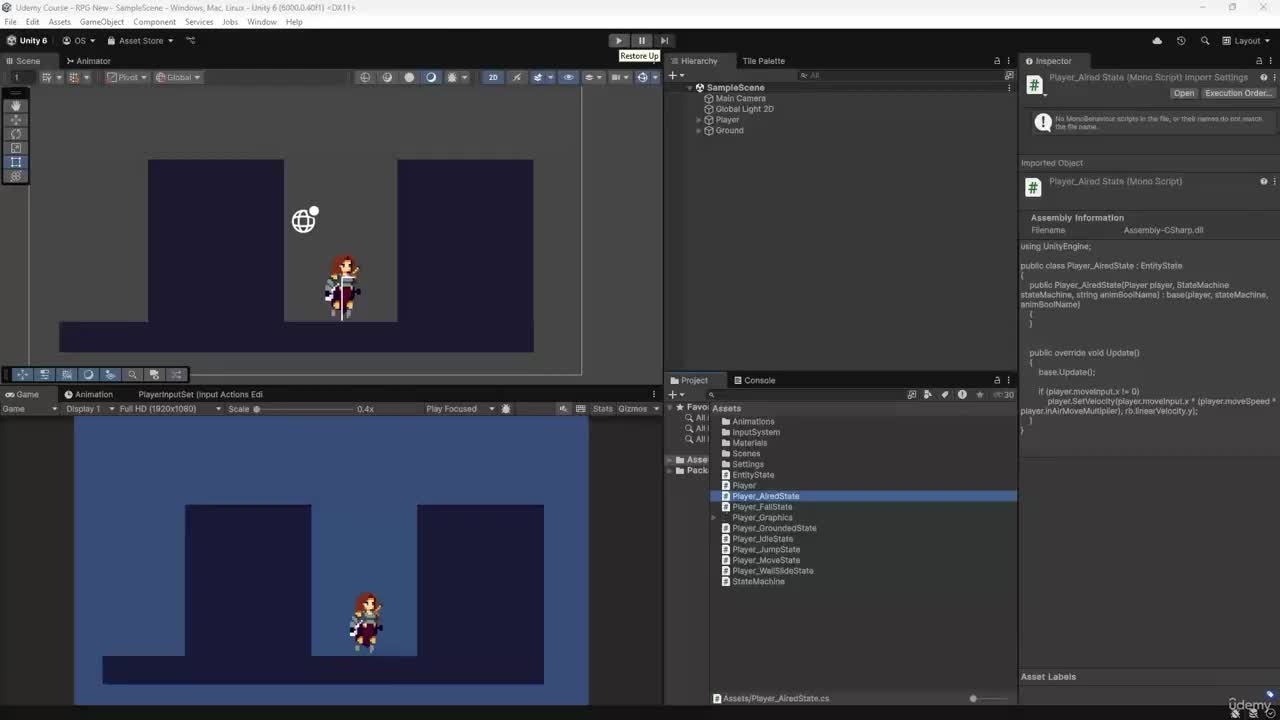The height and width of the screenshot is (720, 1280).
Task: Toggle scene visibility eye button
Action: (x=568, y=77)
